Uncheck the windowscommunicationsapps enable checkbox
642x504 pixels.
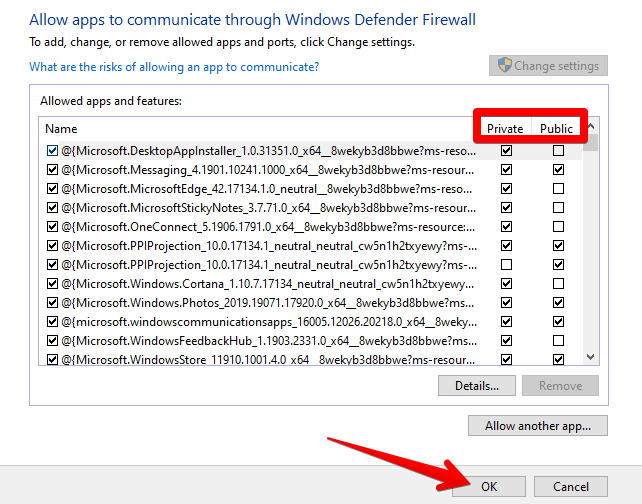52,321
